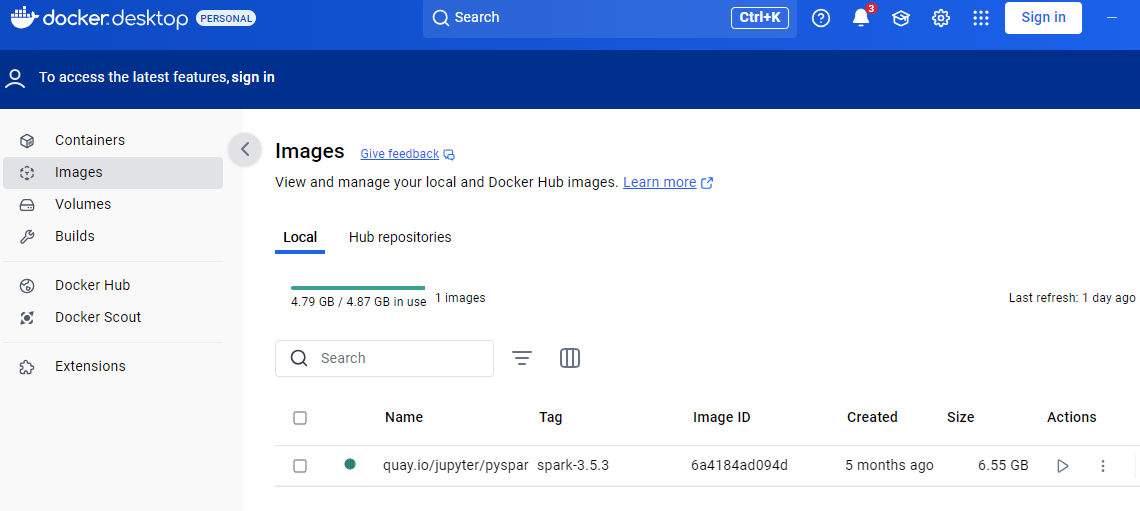Screen dimensions: 1140x511
Task: Select Images in the sidebar
Action: [x=113, y=173]
